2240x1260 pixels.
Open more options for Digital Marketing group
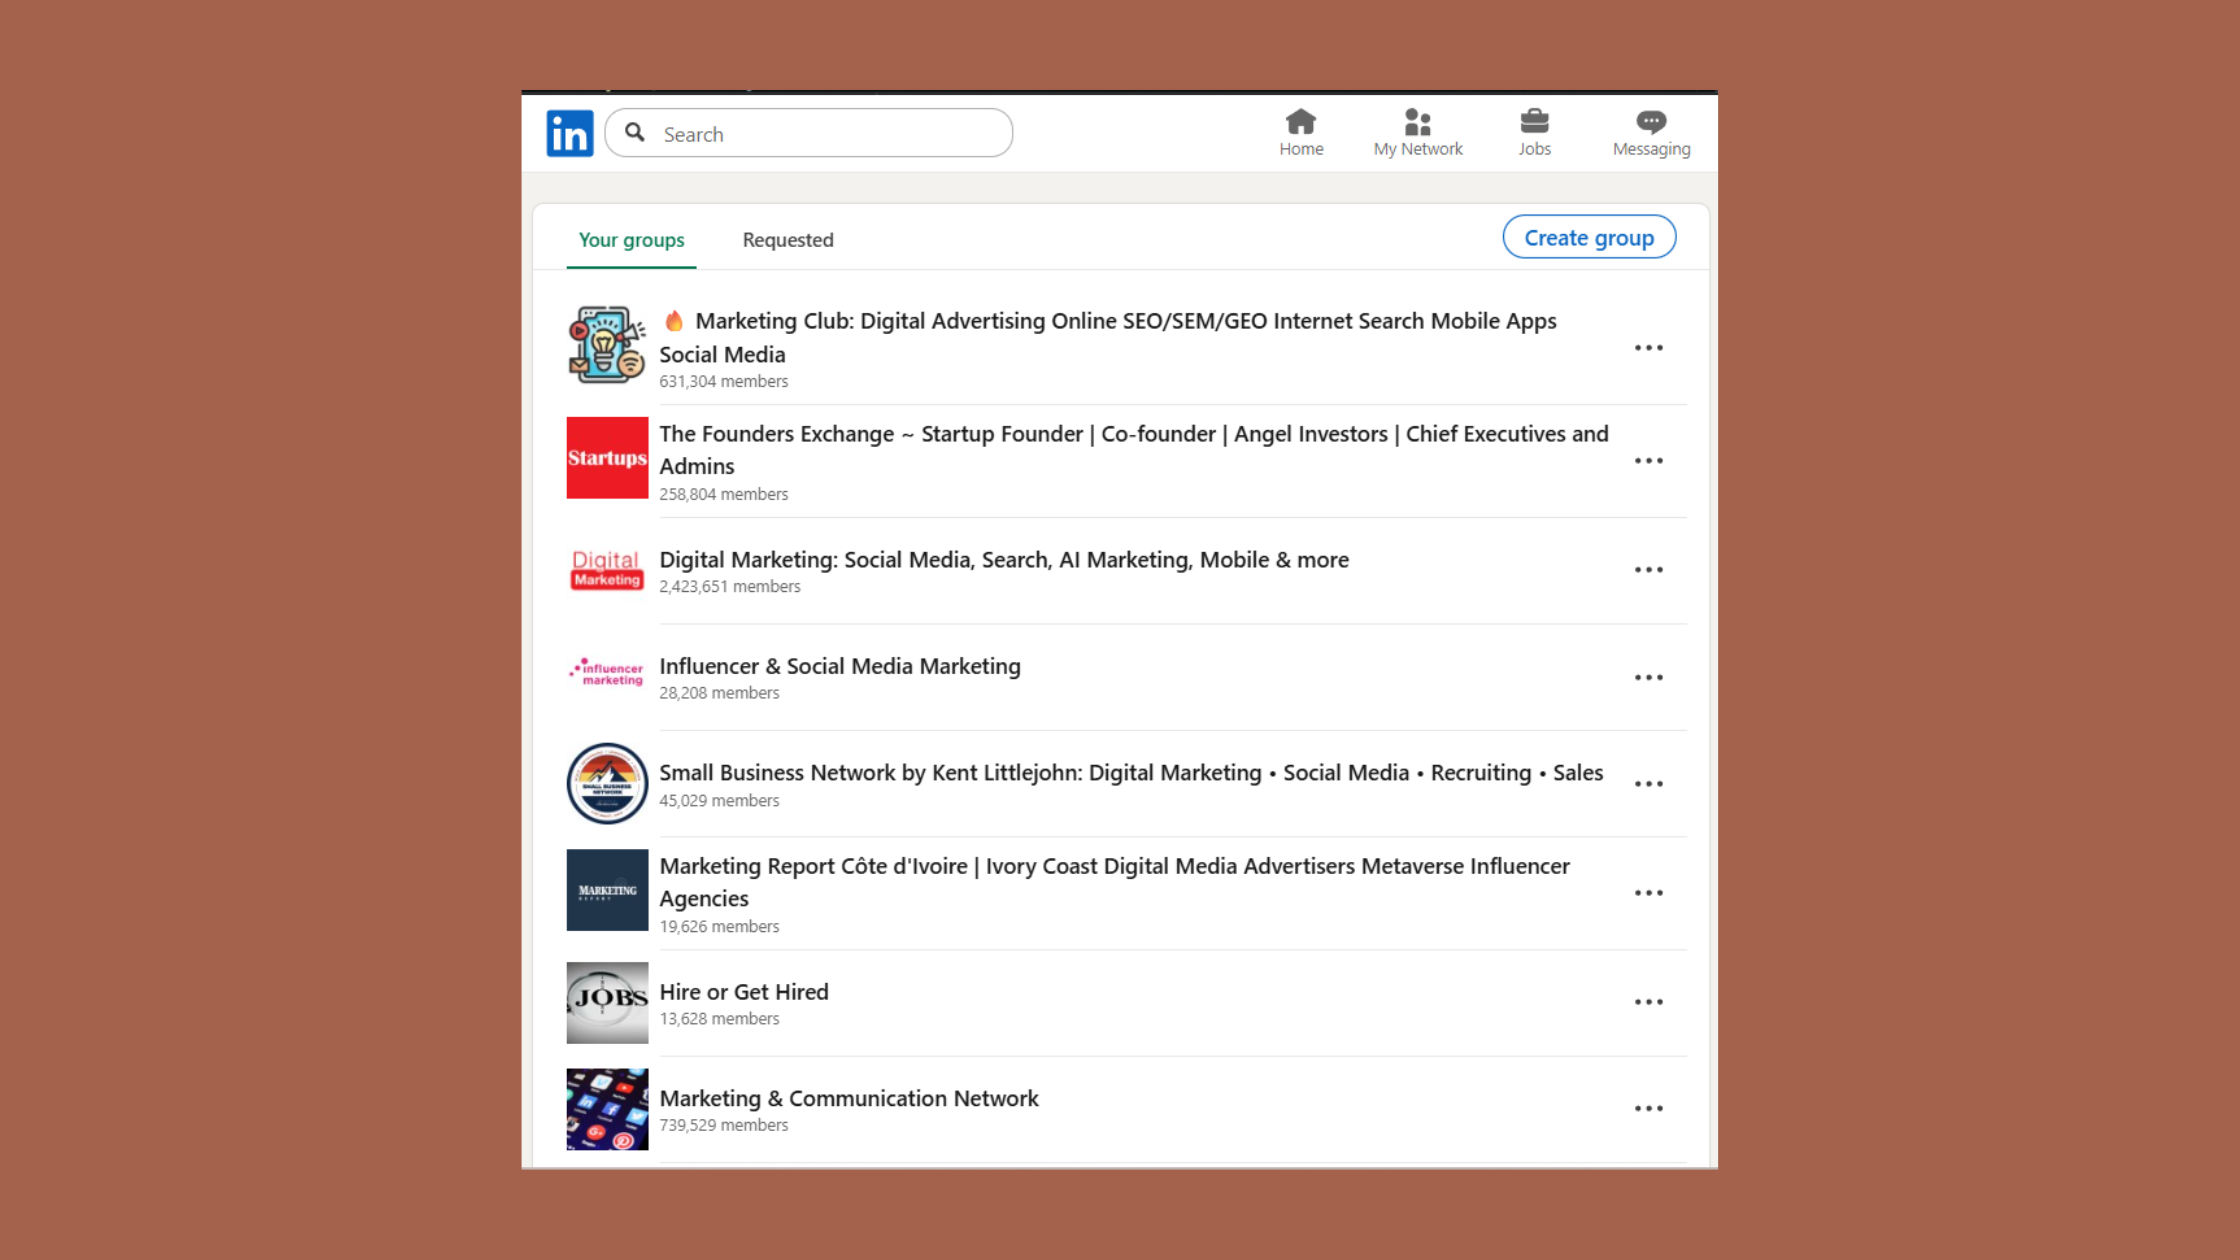tap(1649, 570)
